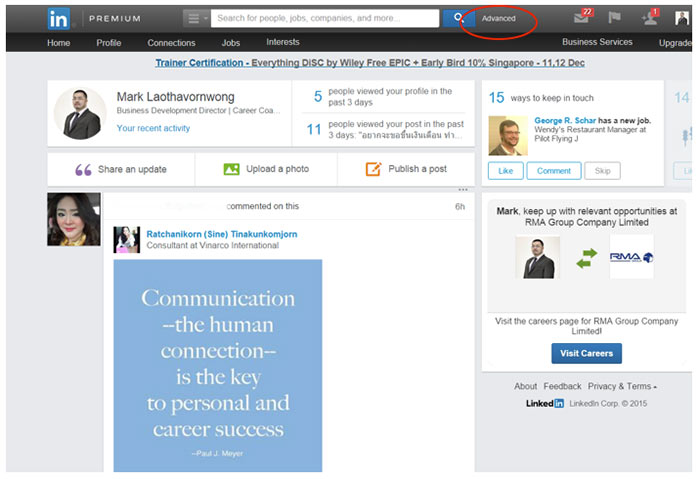Go to the Home menu item

point(58,43)
